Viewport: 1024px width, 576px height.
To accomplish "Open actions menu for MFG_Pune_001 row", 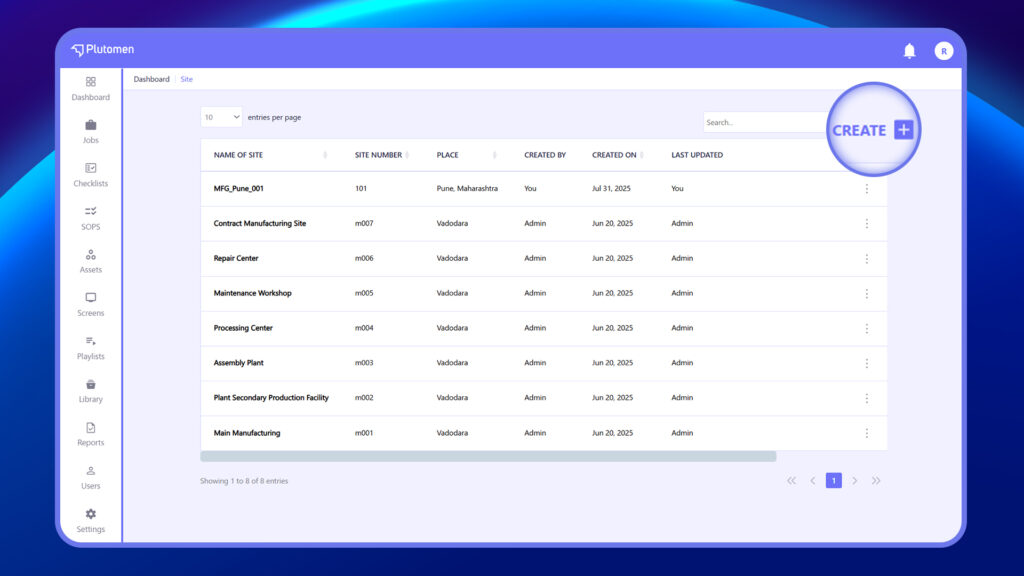I will (x=867, y=189).
